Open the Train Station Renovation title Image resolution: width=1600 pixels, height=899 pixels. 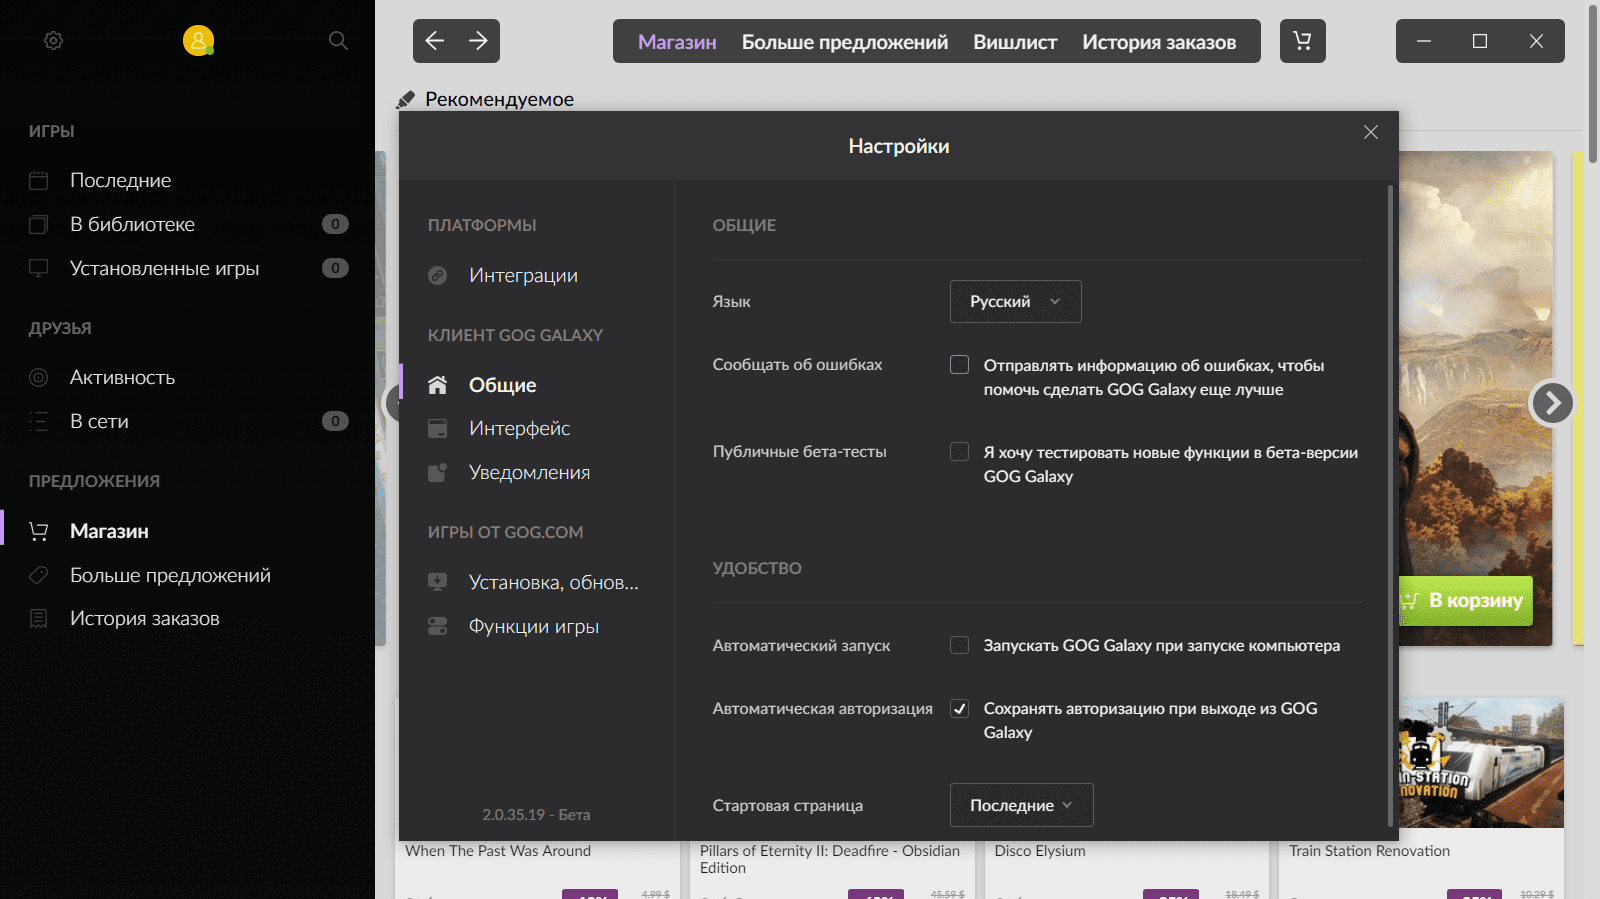pos(1369,851)
